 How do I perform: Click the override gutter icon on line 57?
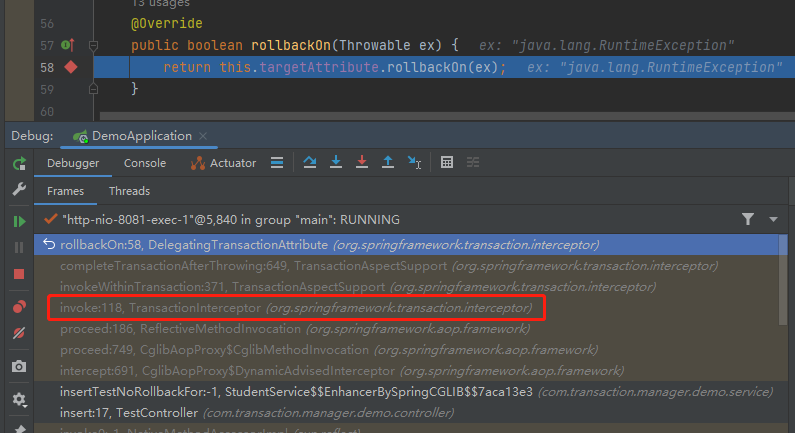[68, 45]
